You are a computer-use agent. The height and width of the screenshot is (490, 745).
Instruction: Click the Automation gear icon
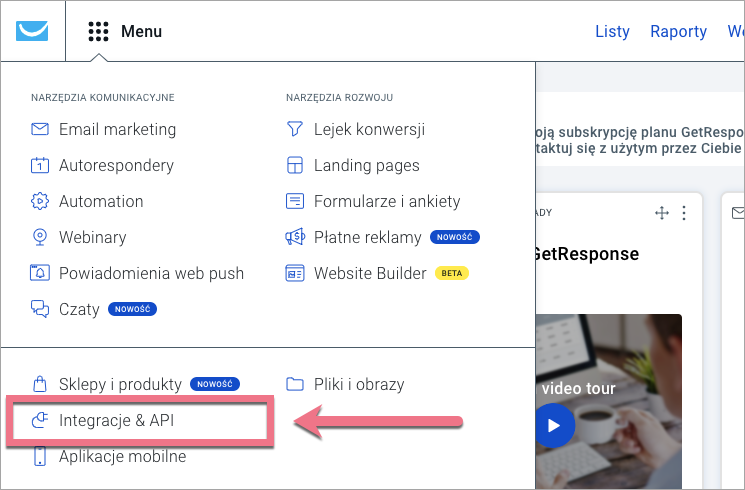(40, 201)
